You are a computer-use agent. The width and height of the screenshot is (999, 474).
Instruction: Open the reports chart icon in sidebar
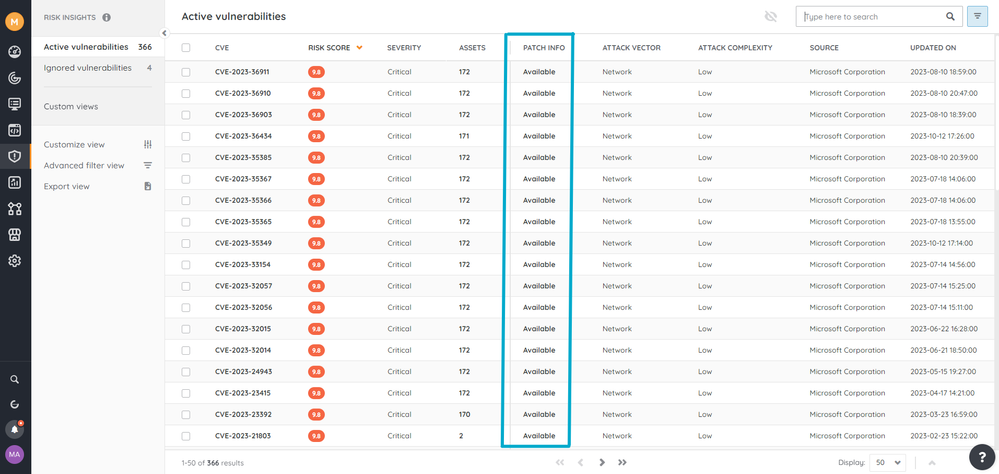(15, 182)
